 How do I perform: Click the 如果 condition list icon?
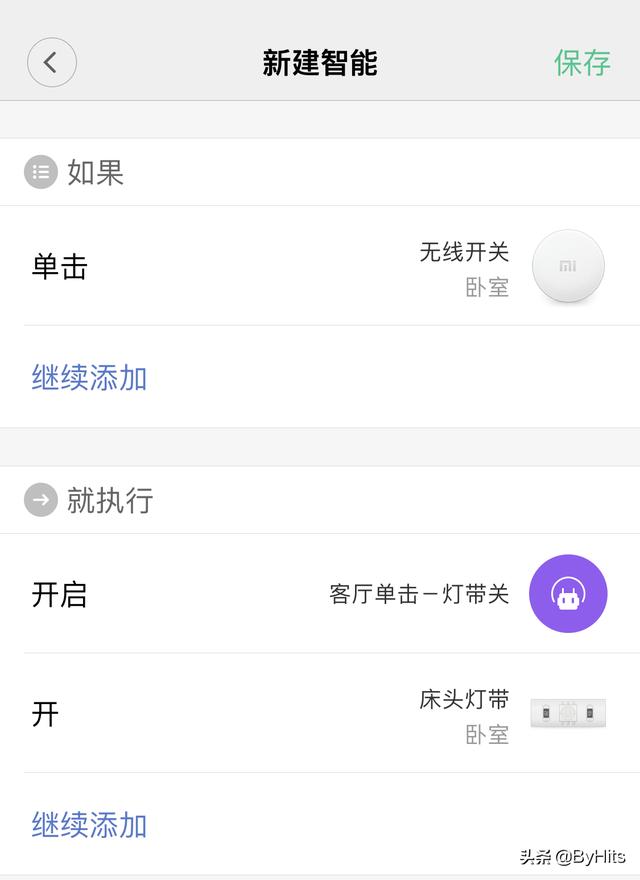click(38, 172)
